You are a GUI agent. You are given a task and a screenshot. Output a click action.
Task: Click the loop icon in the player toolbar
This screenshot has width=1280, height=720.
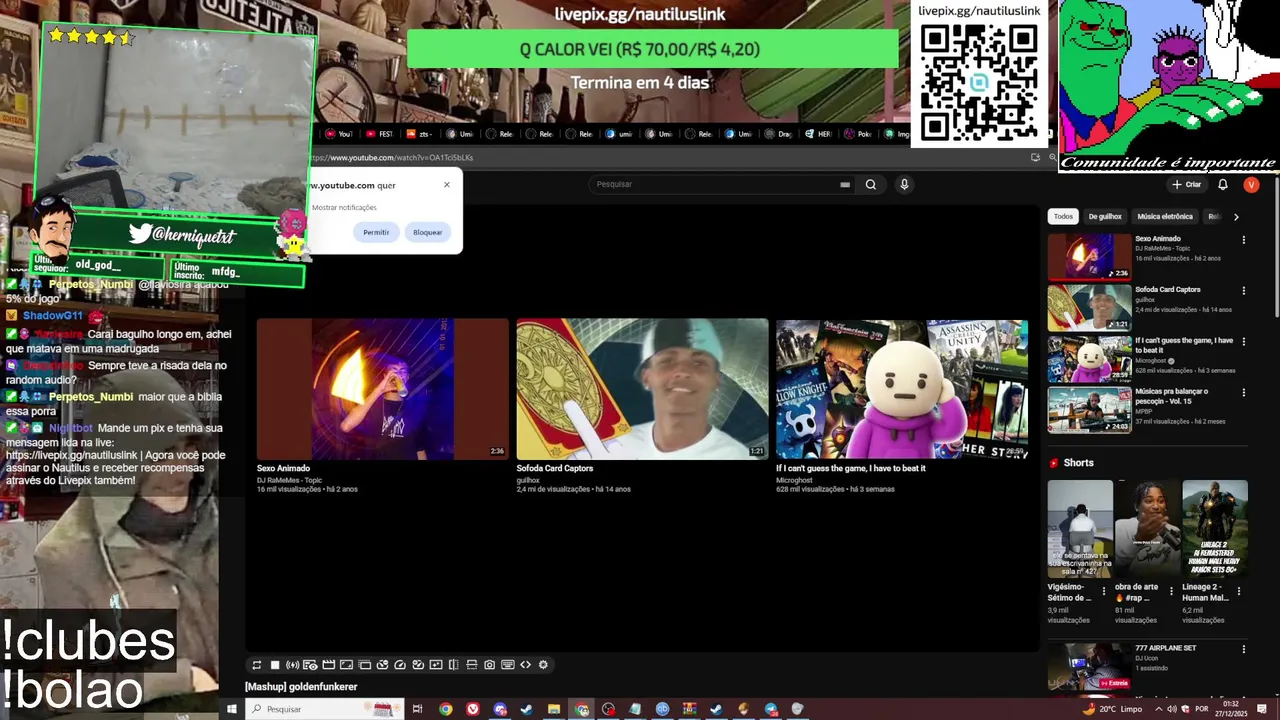point(257,665)
